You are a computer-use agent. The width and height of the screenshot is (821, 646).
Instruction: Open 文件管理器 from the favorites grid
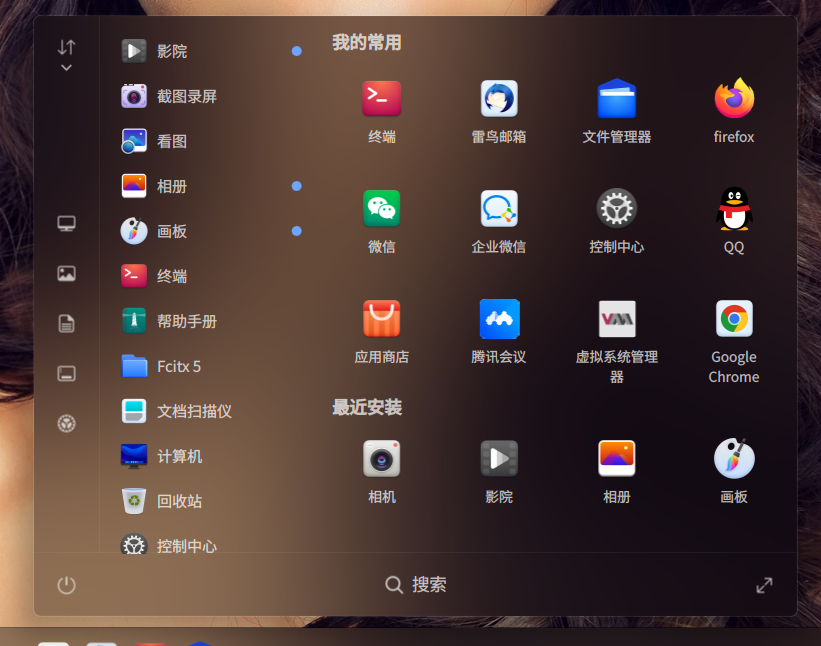[616, 98]
